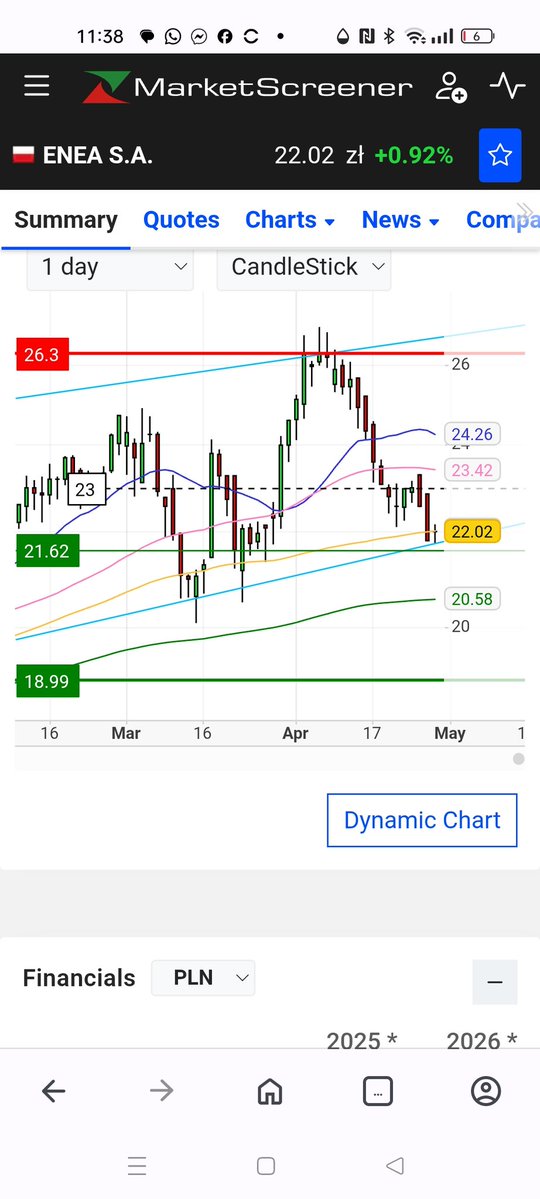Screen dimensions: 540x1199
Task: Select the 21.62 green support label
Action: click(x=47, y=551)
